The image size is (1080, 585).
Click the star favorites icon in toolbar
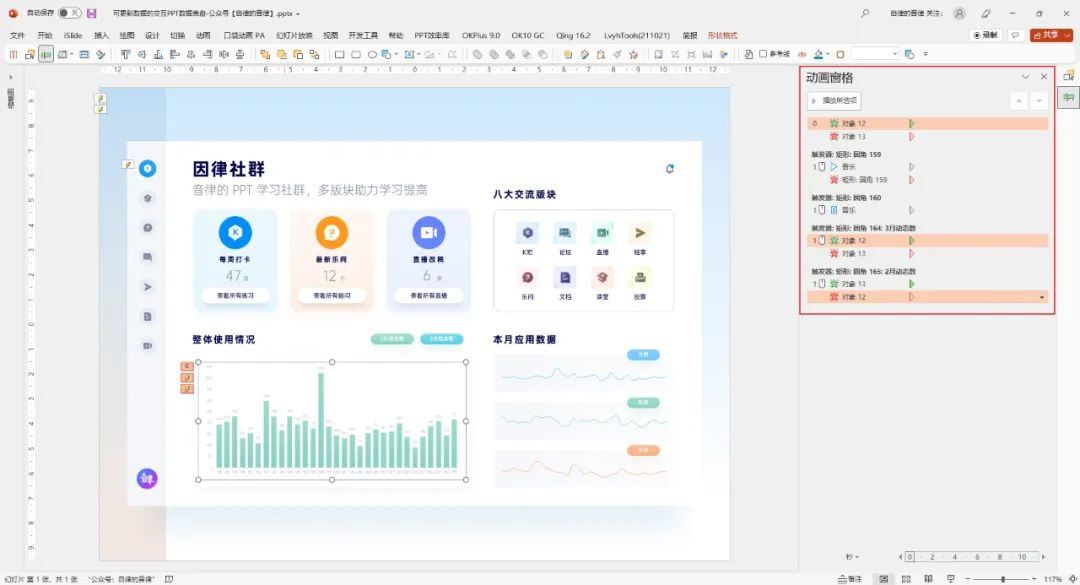[633, 54]
